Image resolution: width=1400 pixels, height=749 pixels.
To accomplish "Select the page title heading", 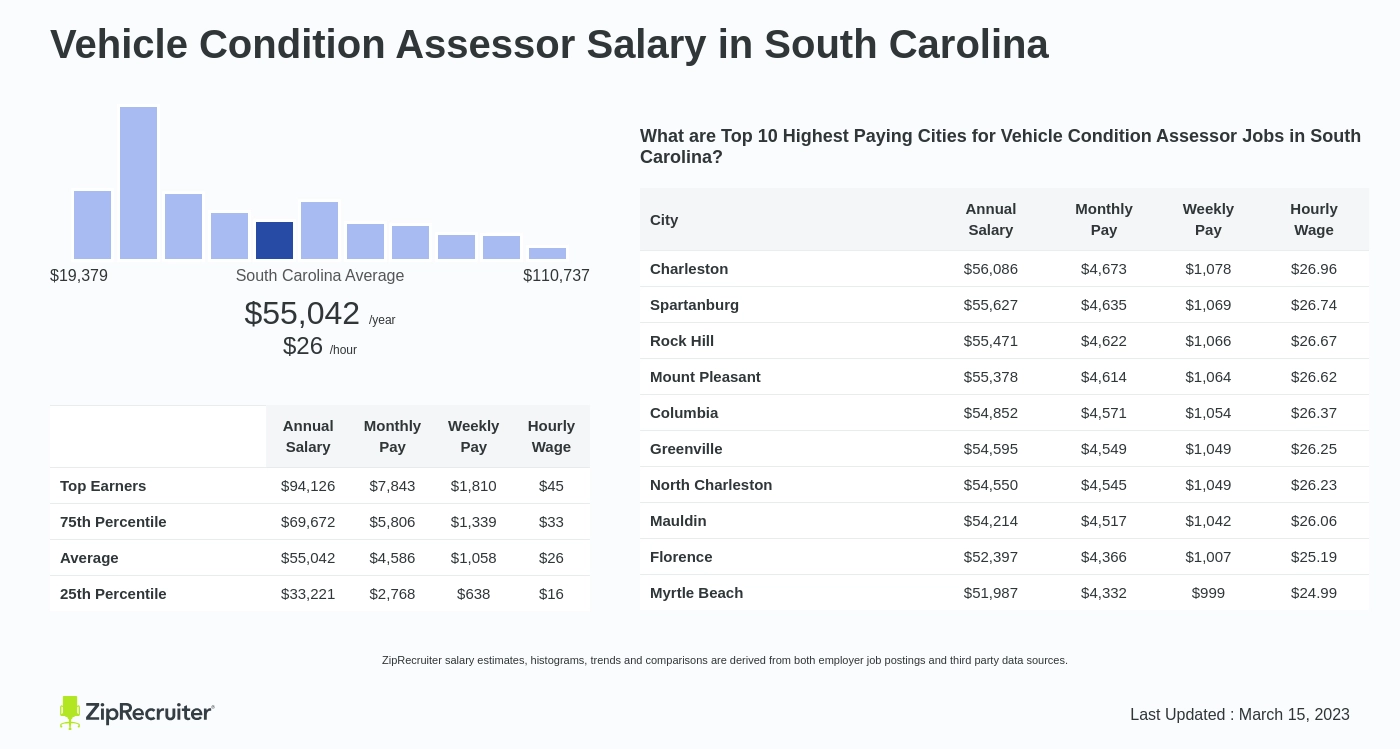I will [x=549, y=44].
